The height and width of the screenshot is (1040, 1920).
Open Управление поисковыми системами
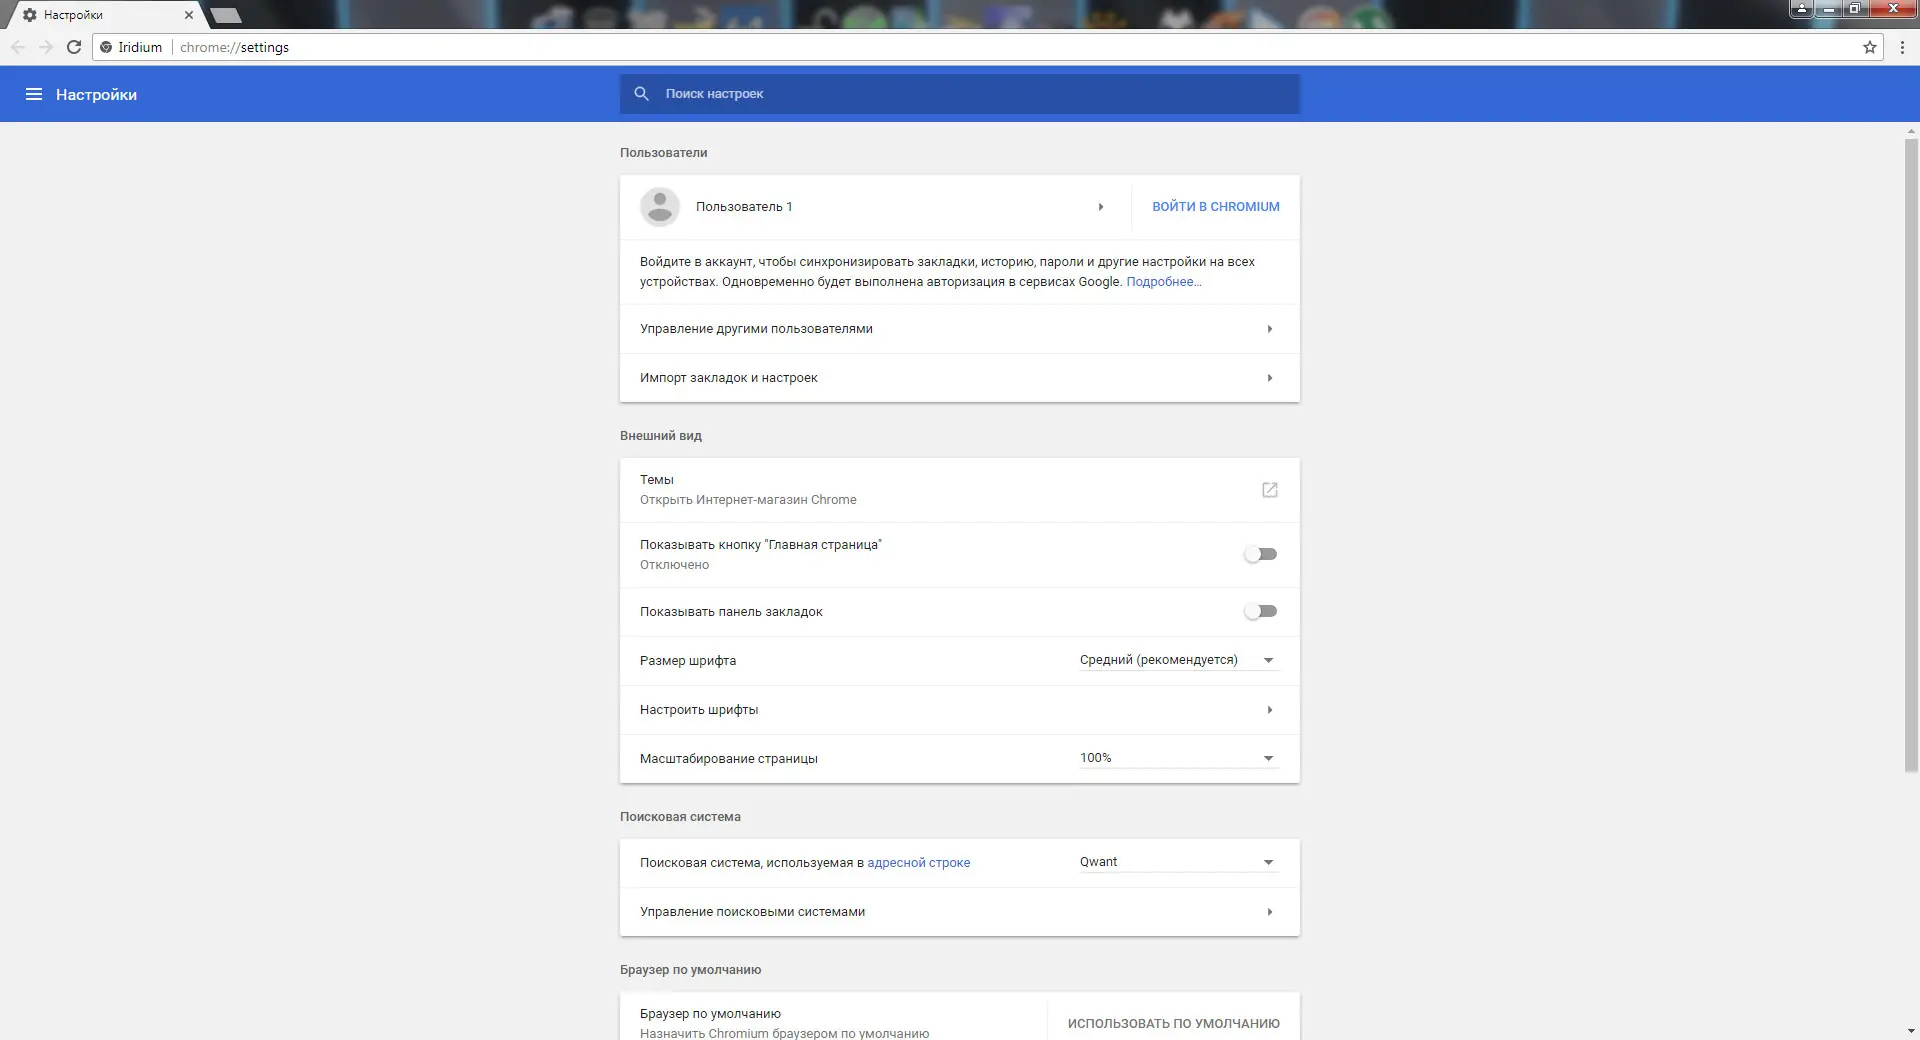coord(959,912)
